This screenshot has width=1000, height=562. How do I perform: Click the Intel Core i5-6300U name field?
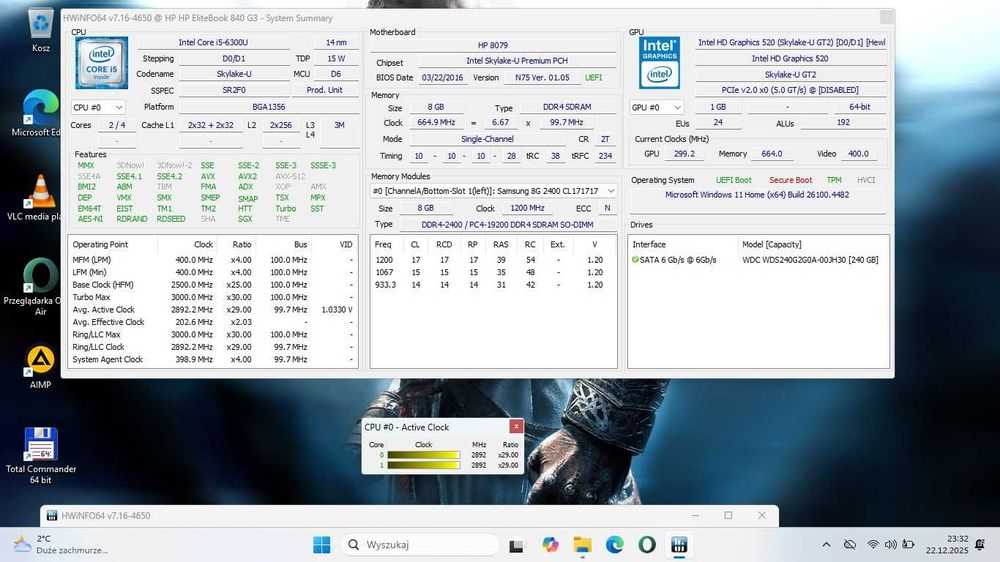click(213, 42)
